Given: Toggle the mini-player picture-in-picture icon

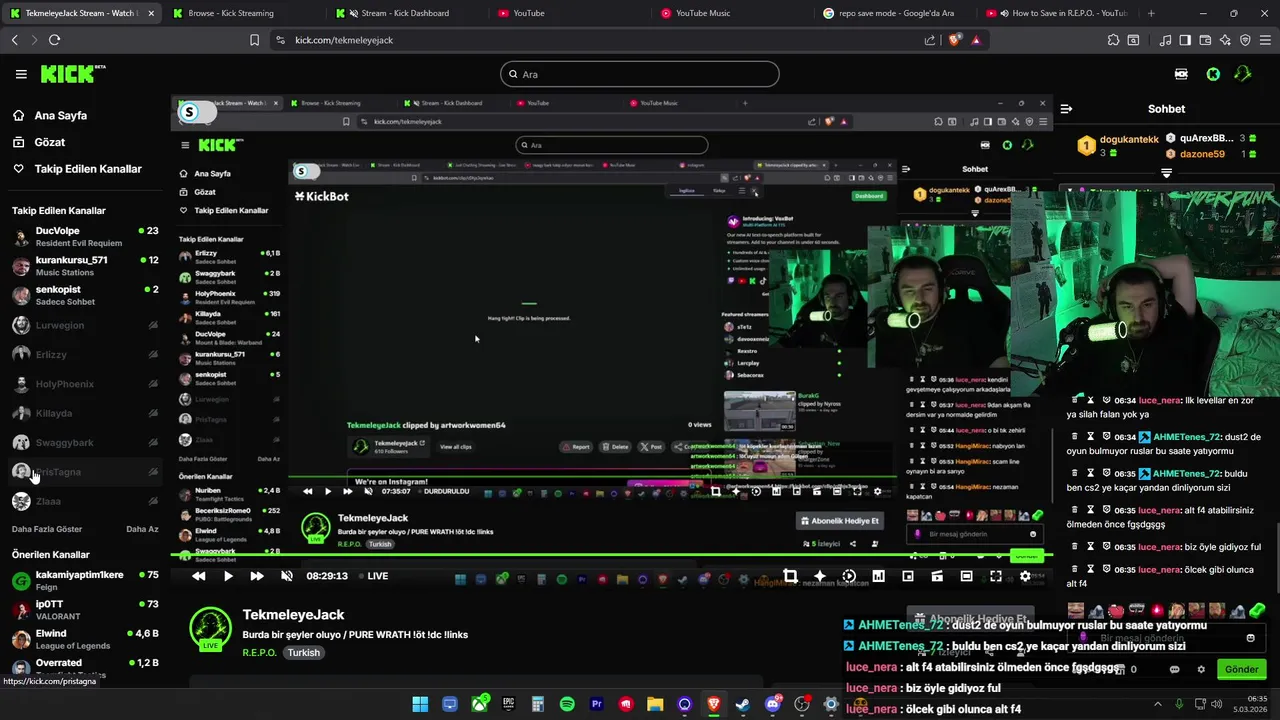Looking at the screenshot, I should tap(908, 576).
